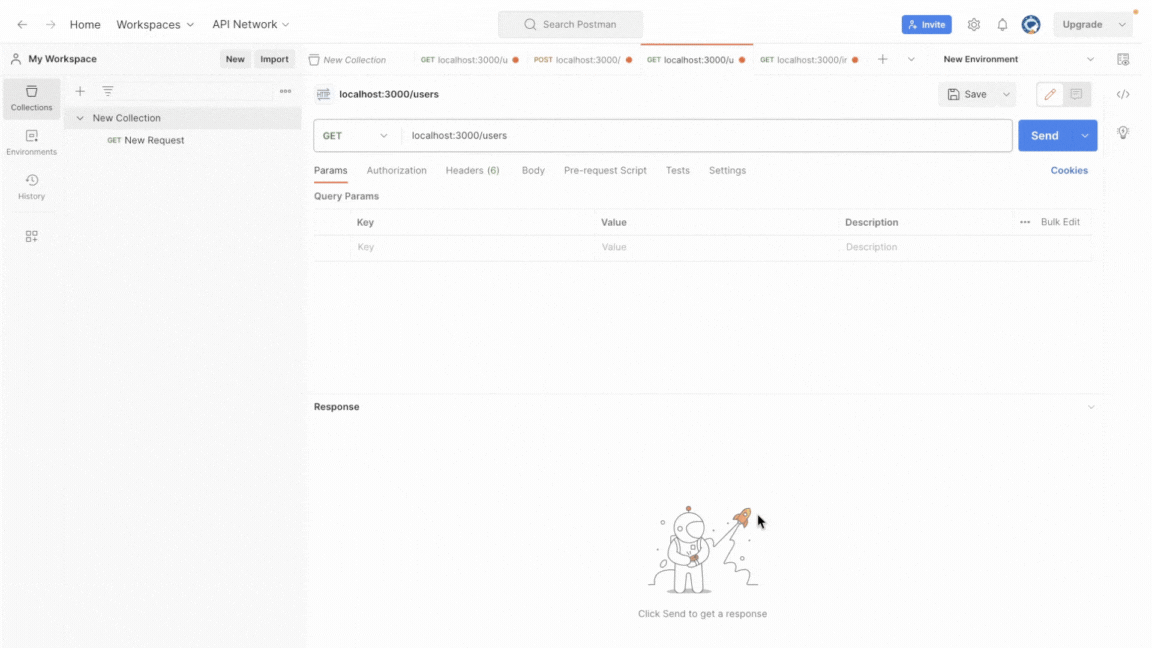Click the Send button
The width and height of the screenshot is (1152, 648).
point(1045,135)
